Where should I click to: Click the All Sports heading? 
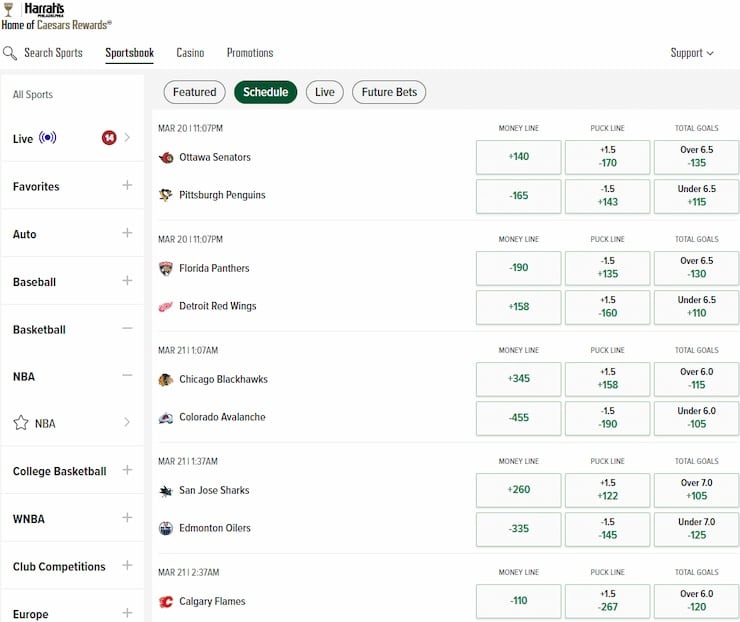tap(33, 94)
